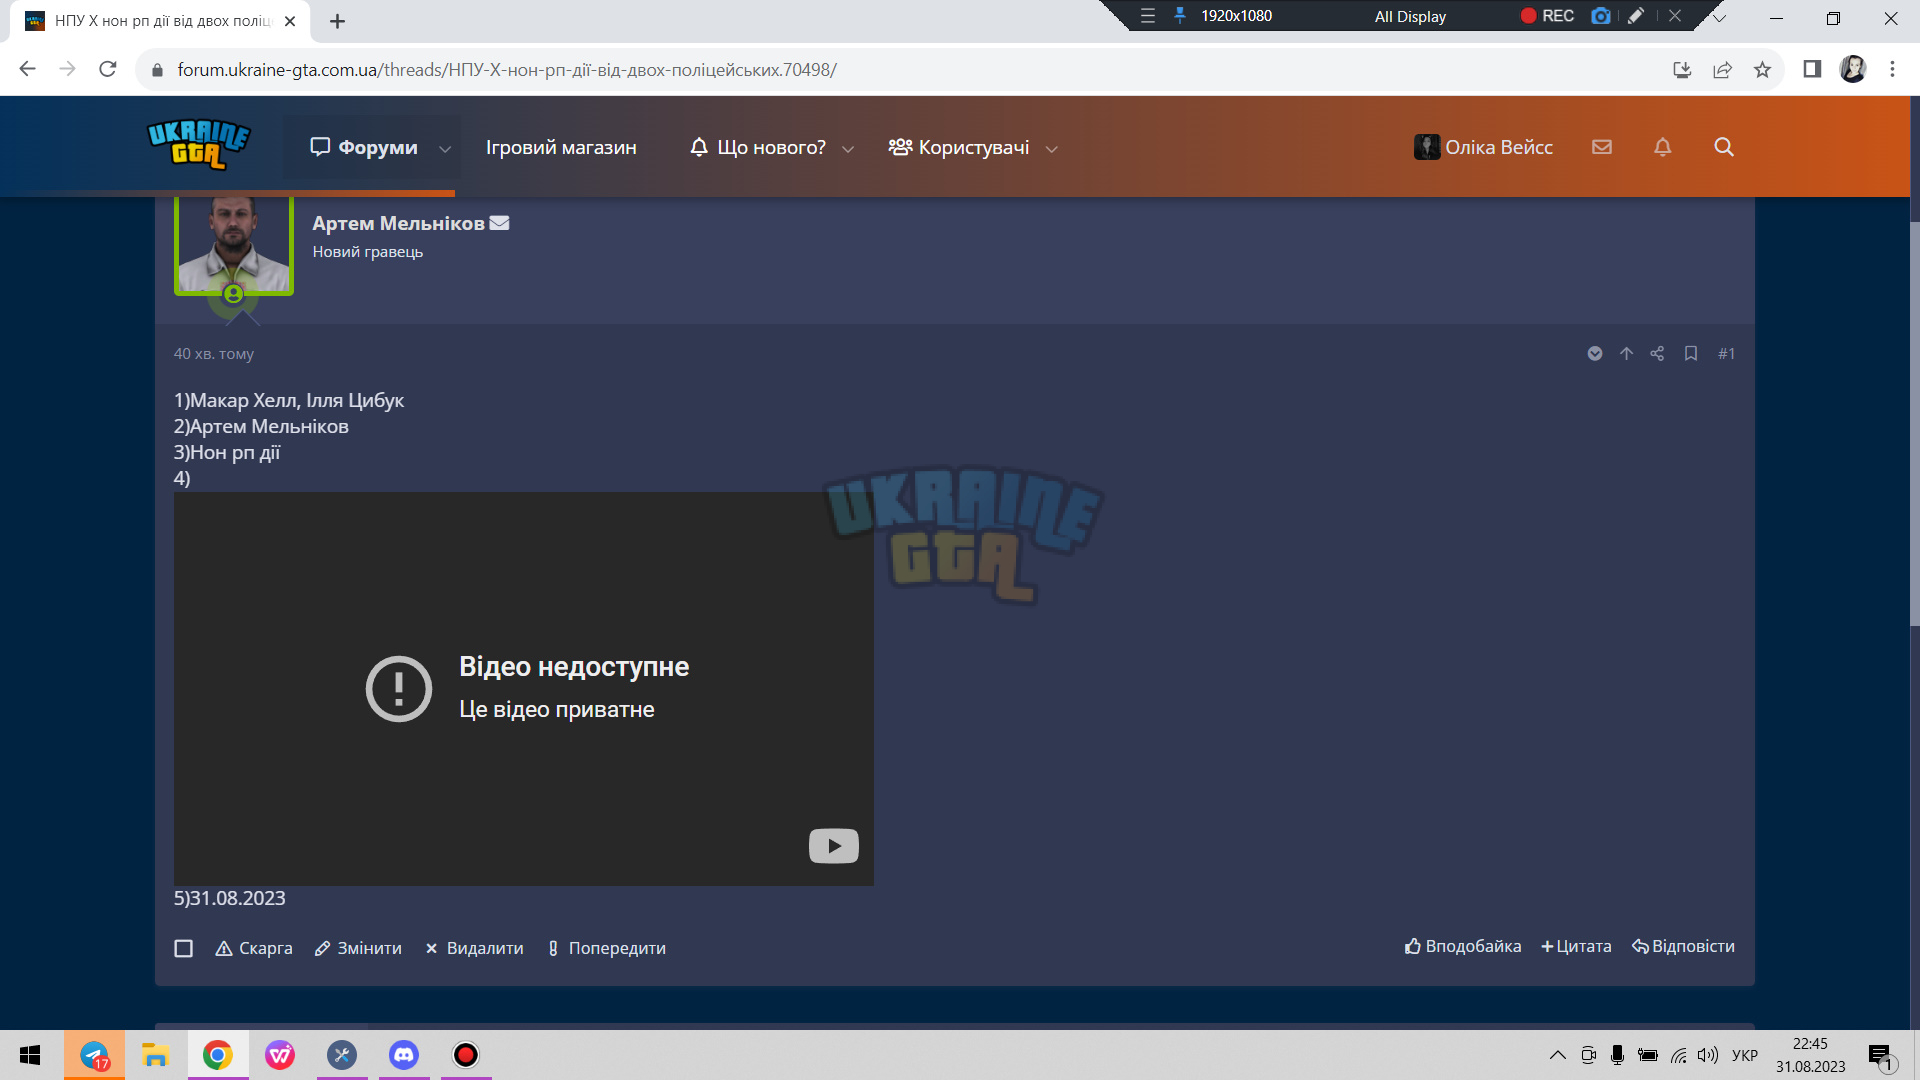Open the Chrome three-dot menu
The image size is (1920, 1080).
click(x=1892, y=69)
